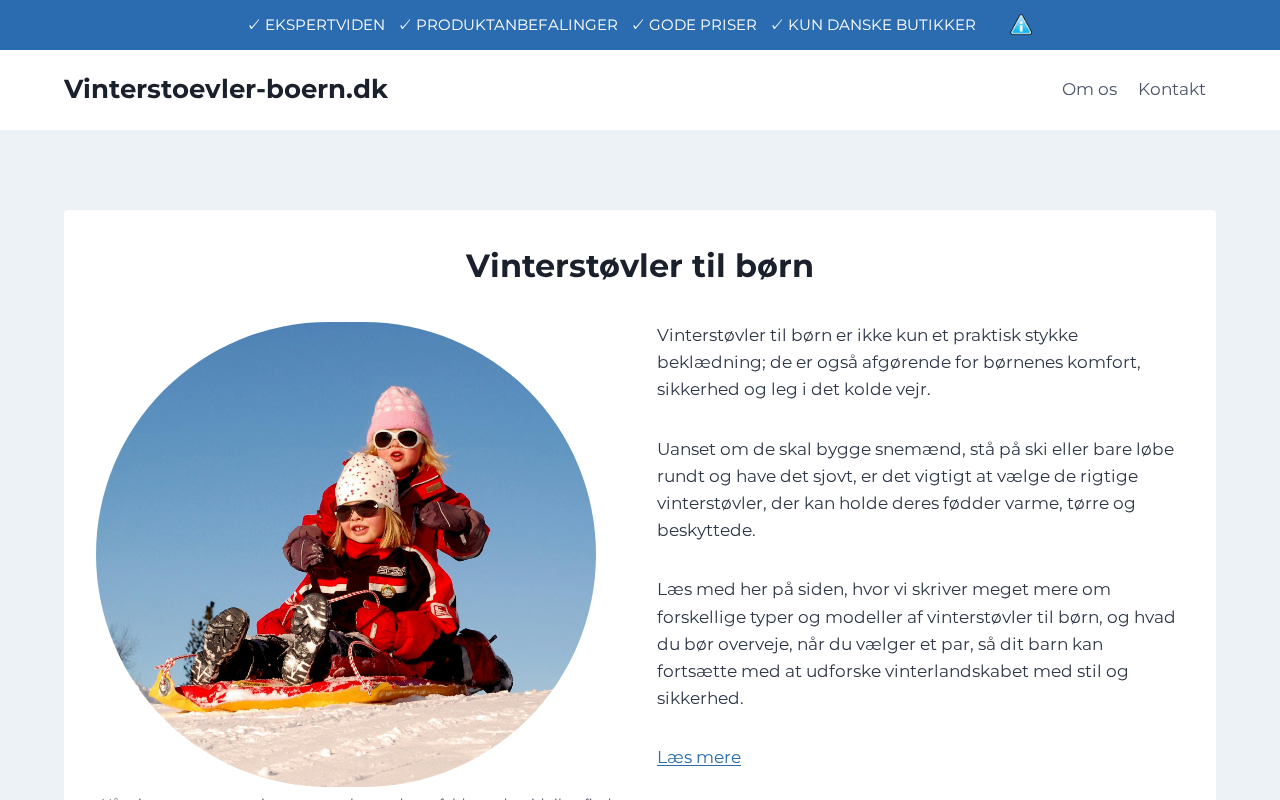This screenshot has height=800, width=1280.
Task: Select the PRODUKTANBEFALINGER label in top bar
Action: pos(517,25)
